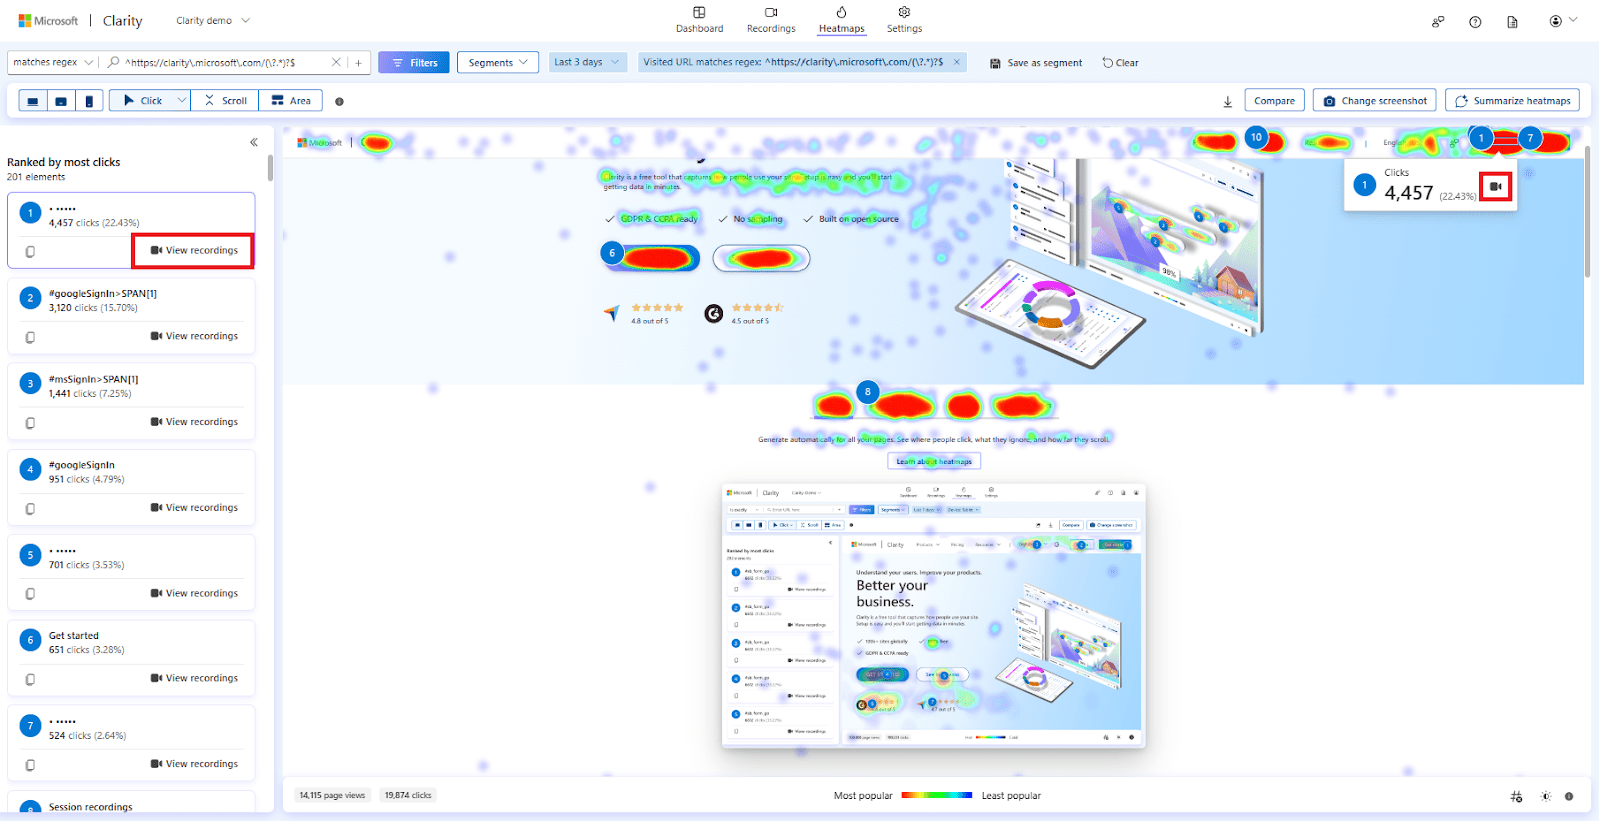Open the Segments dropdown
The image size is (1600, 822).
tap(497, 62)
